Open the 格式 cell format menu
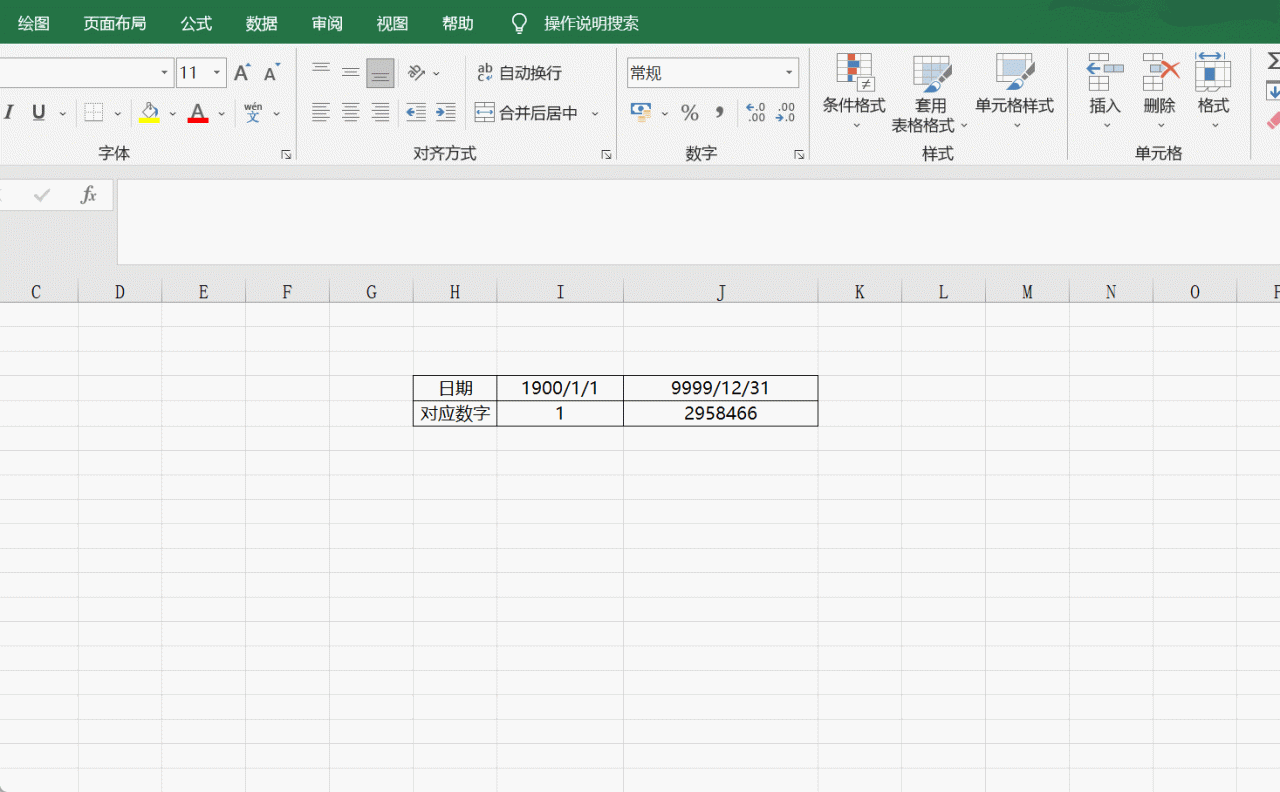1280x792 pixels. click(1213, 92)
